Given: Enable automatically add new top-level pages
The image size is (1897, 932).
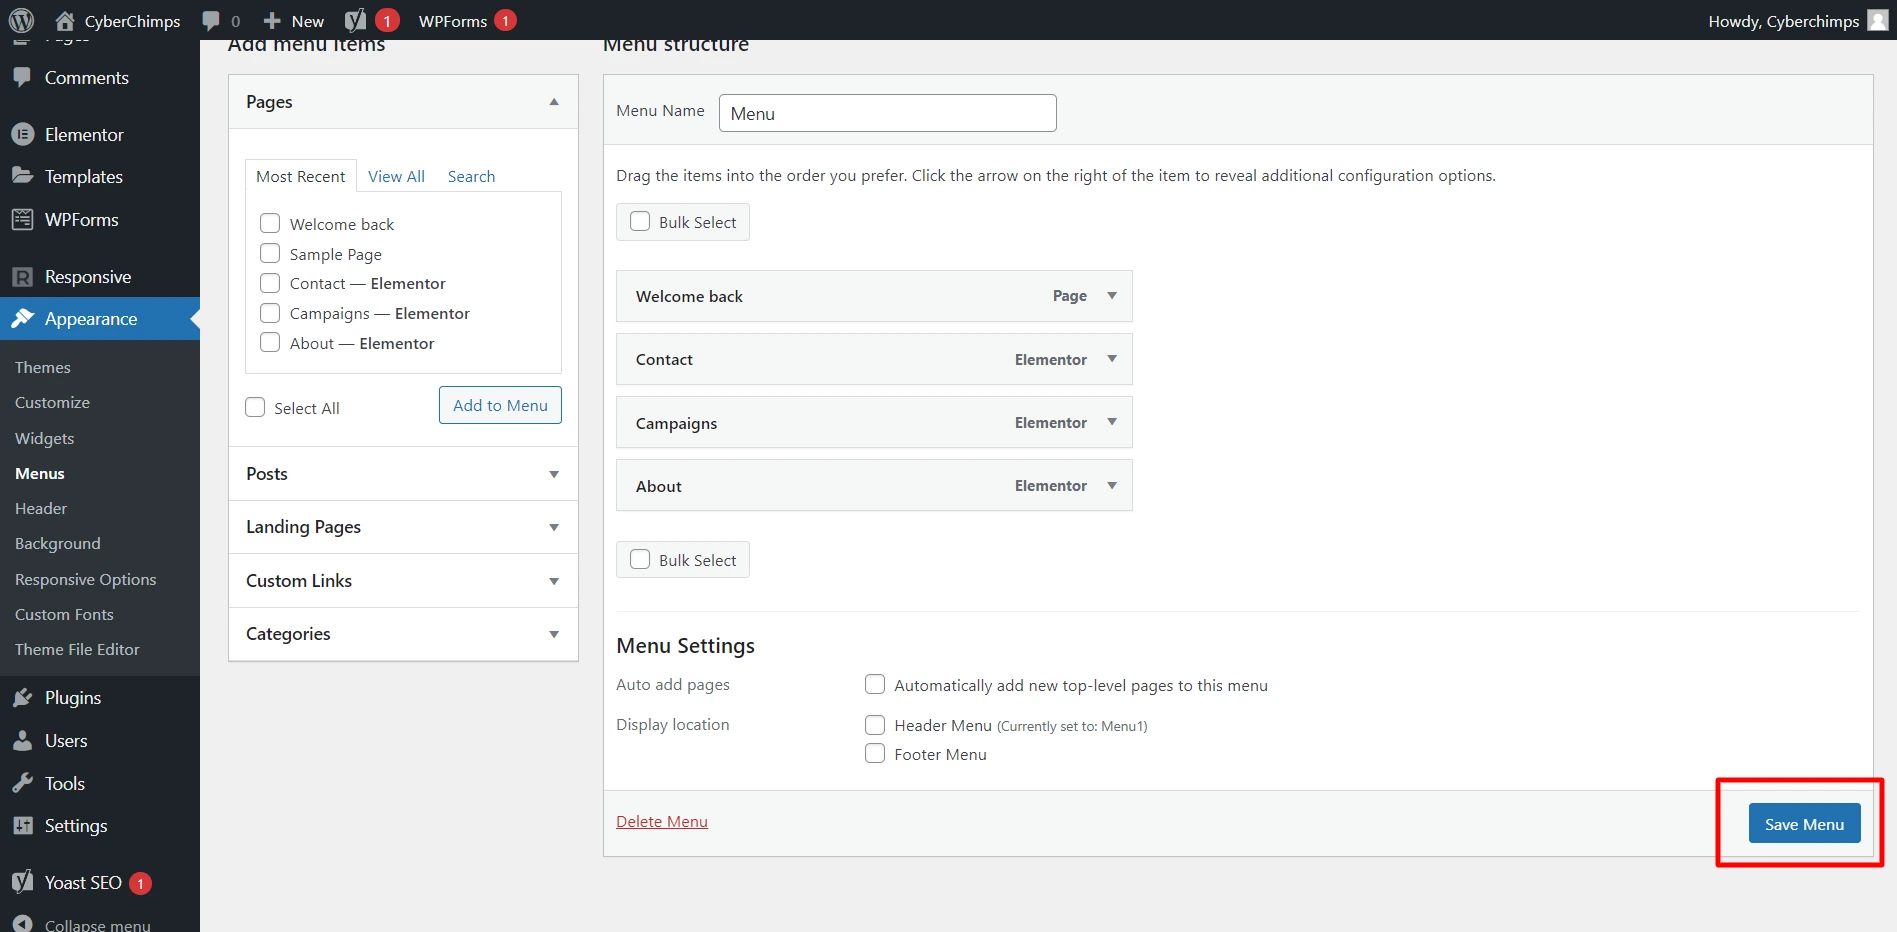Looking at the screenshot, I should click(875, 684).
